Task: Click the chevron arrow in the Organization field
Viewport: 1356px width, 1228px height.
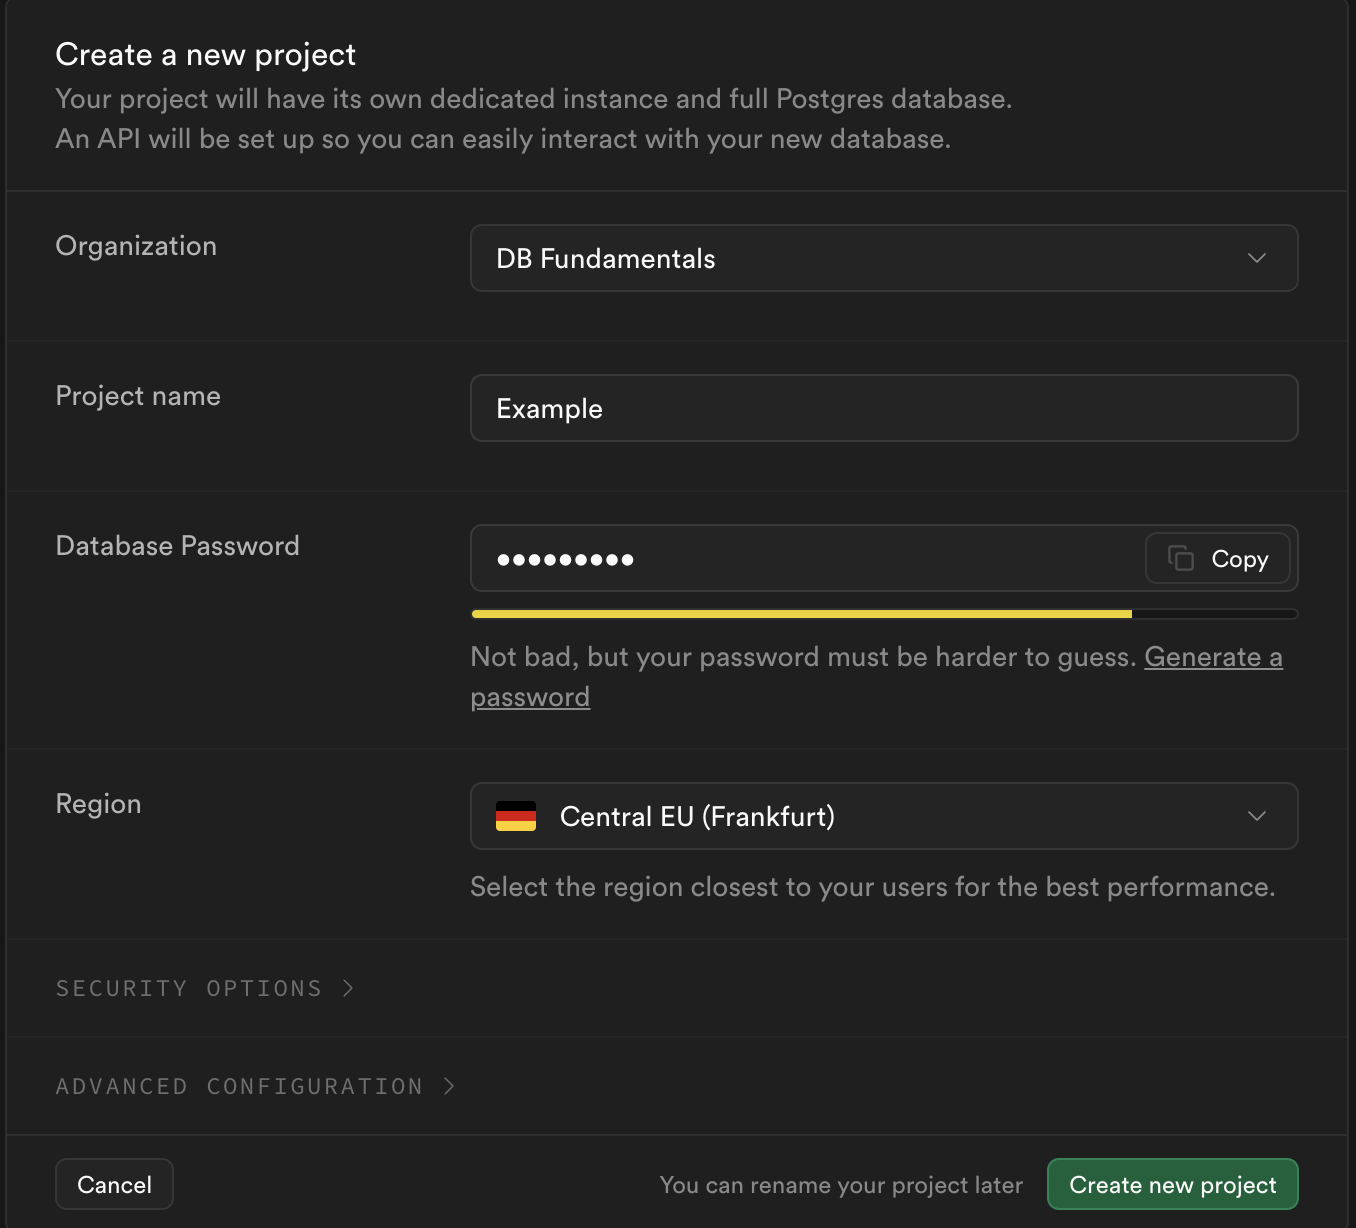Action: click(x=1257, y=258)
